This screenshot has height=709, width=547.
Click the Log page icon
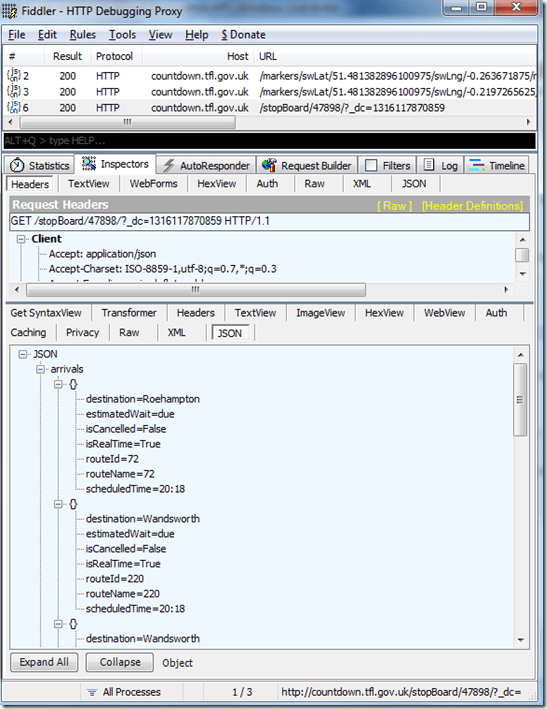429,165
